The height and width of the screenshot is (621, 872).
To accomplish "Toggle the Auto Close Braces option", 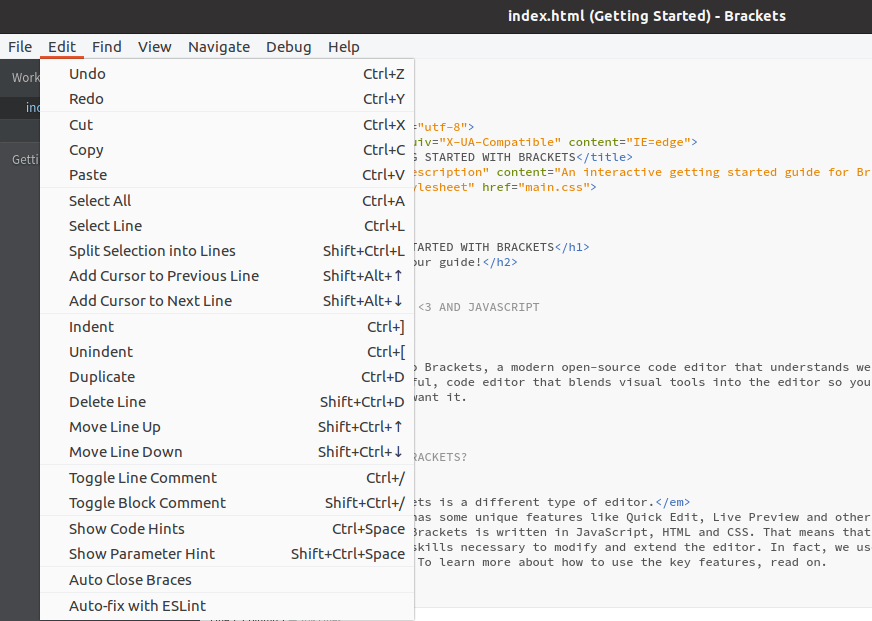I will coord(227,580).
